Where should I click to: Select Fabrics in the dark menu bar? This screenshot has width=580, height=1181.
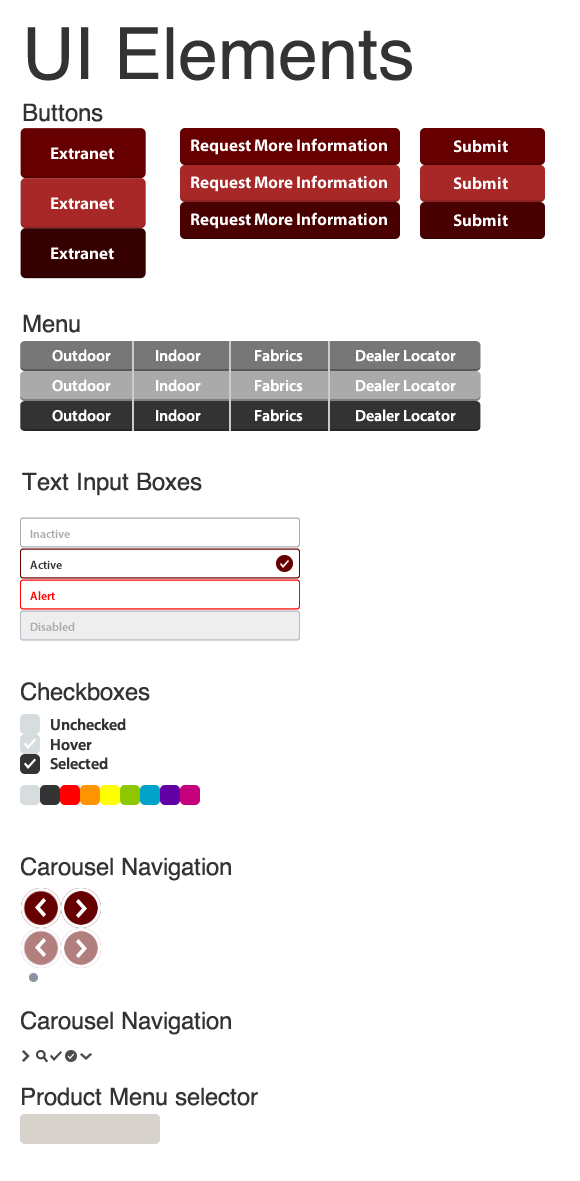pos(278,416)
